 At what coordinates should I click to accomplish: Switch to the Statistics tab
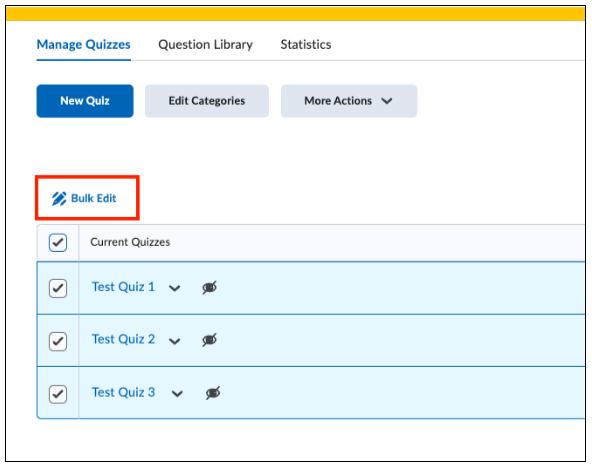point(306,45)
